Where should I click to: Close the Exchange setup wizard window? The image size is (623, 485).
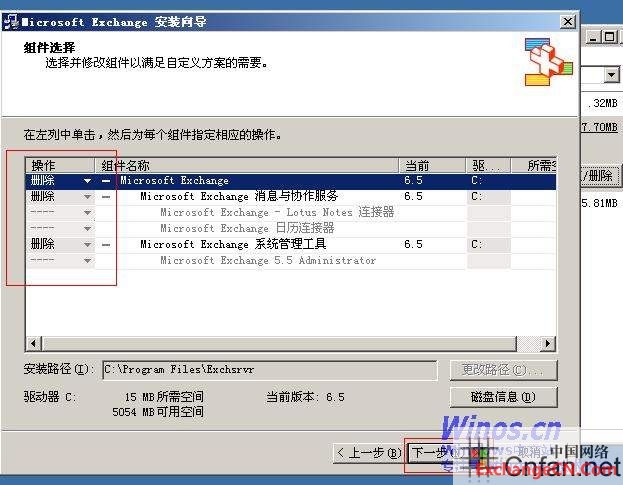click(x=567, y=21)
